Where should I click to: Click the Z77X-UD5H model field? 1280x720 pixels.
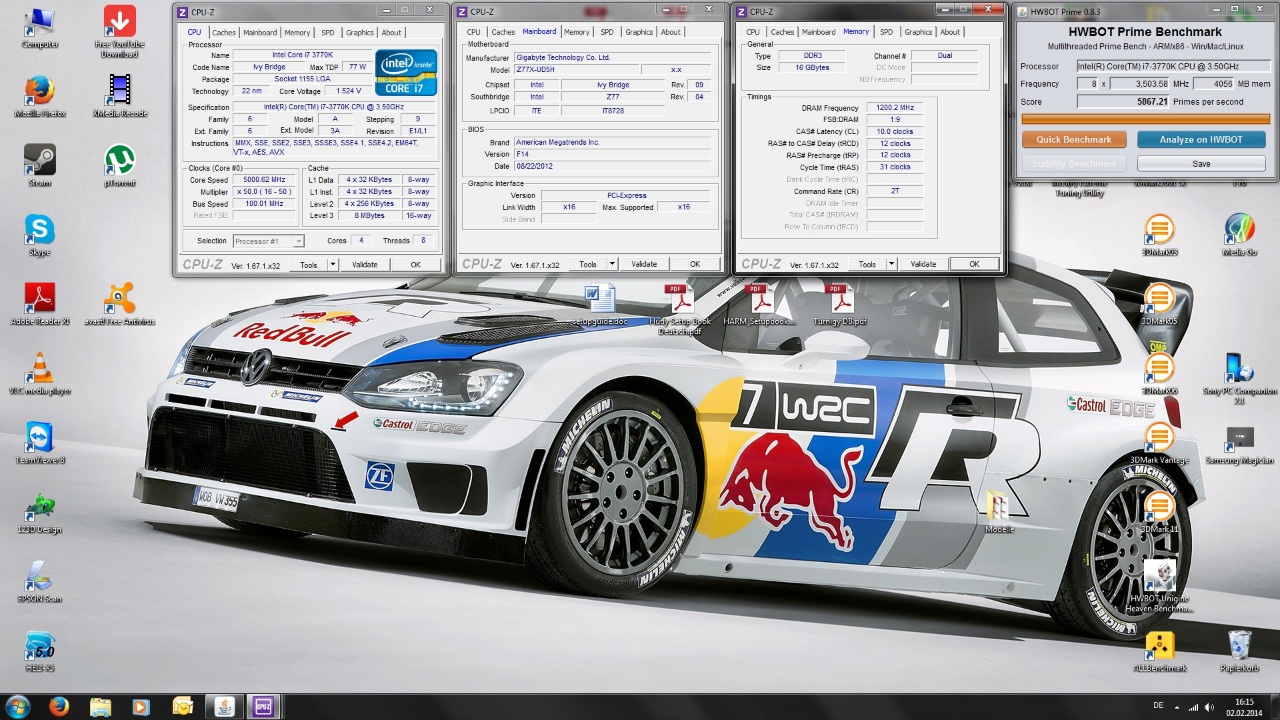576,70
